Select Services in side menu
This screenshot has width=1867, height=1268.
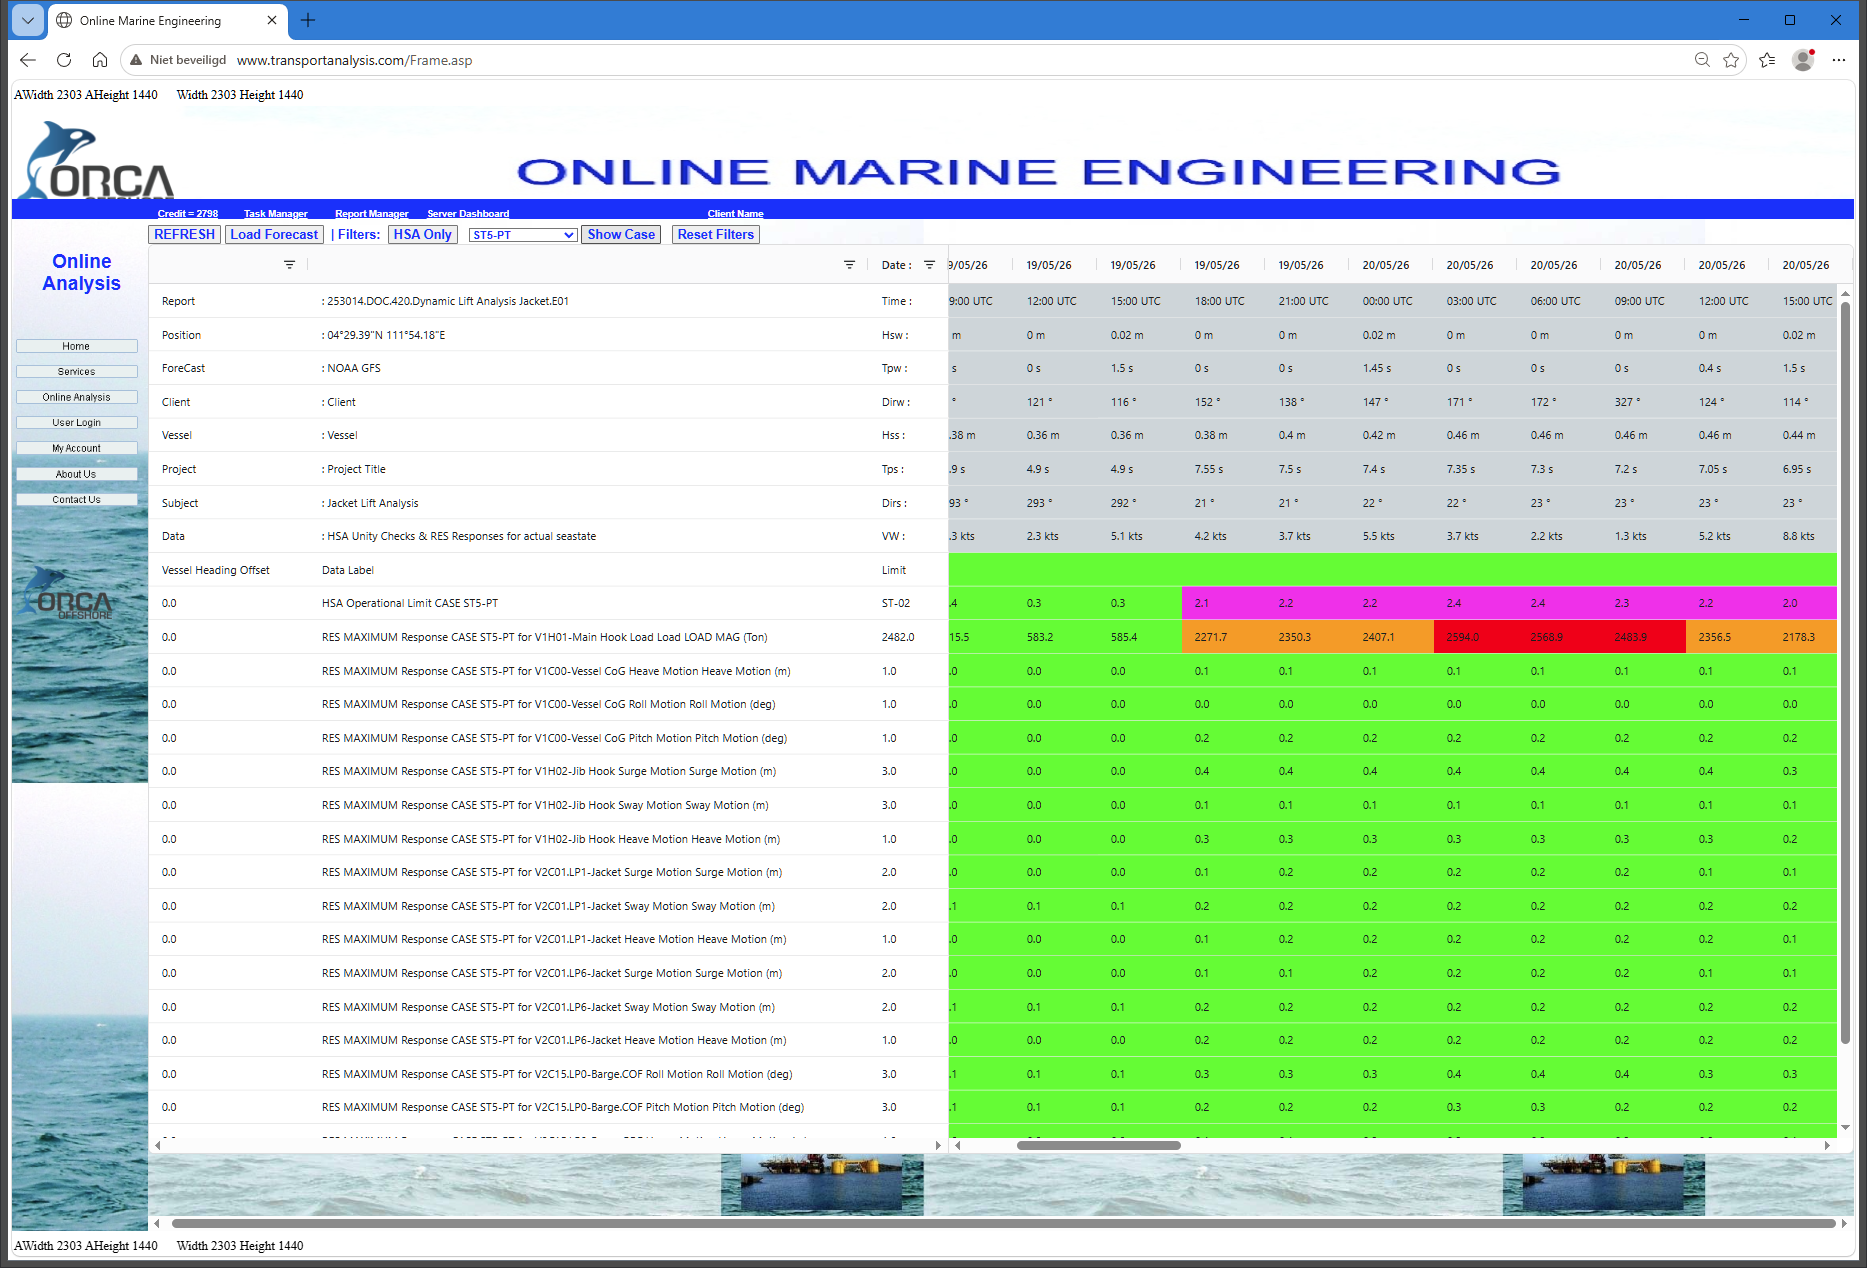click(x=76, y=371)
